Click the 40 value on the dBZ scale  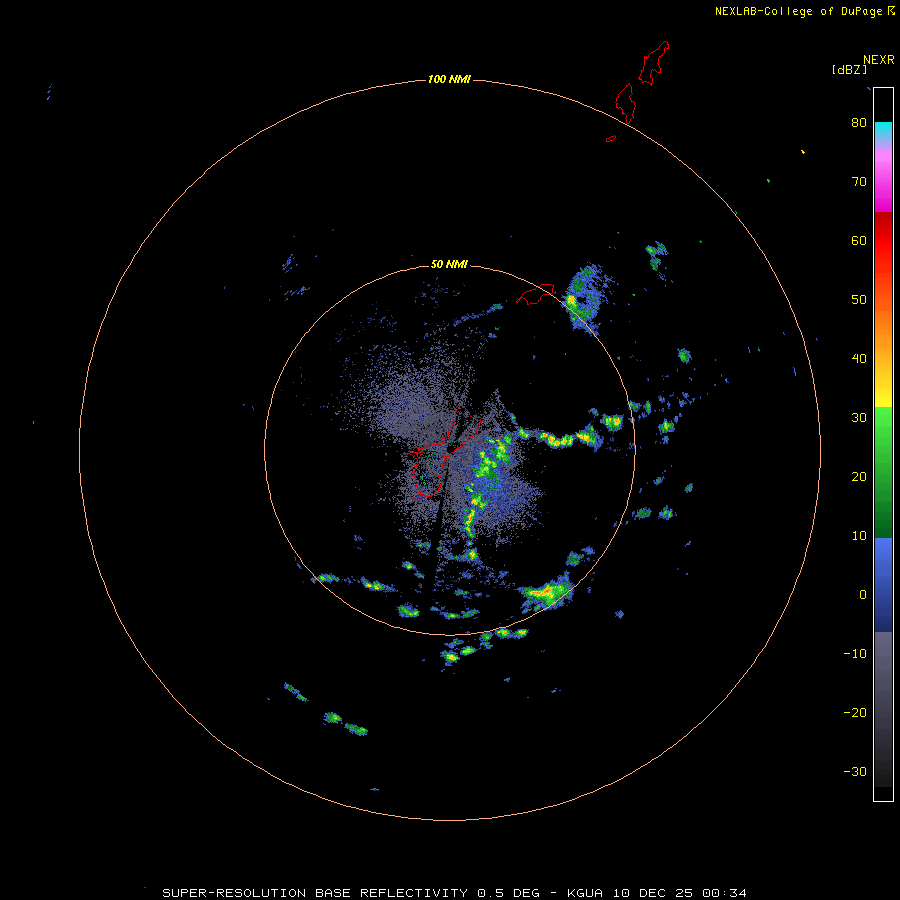pyautogui.click(x=859, y=358)
